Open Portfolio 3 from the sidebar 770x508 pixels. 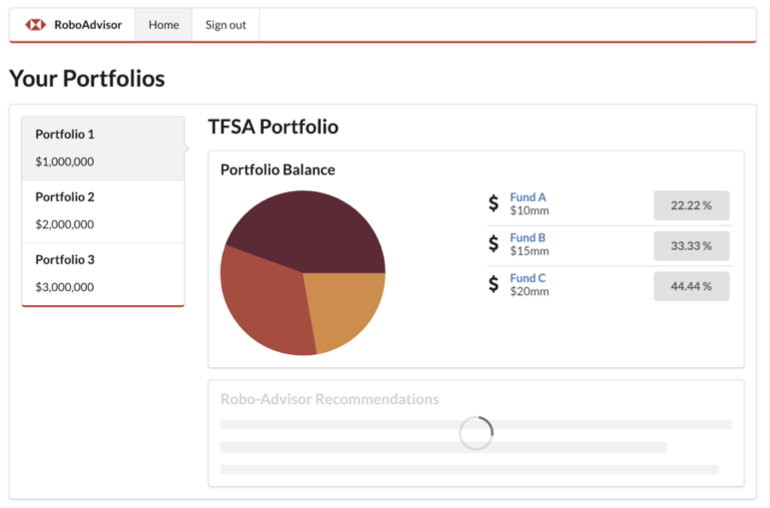[x=103, y=273]
